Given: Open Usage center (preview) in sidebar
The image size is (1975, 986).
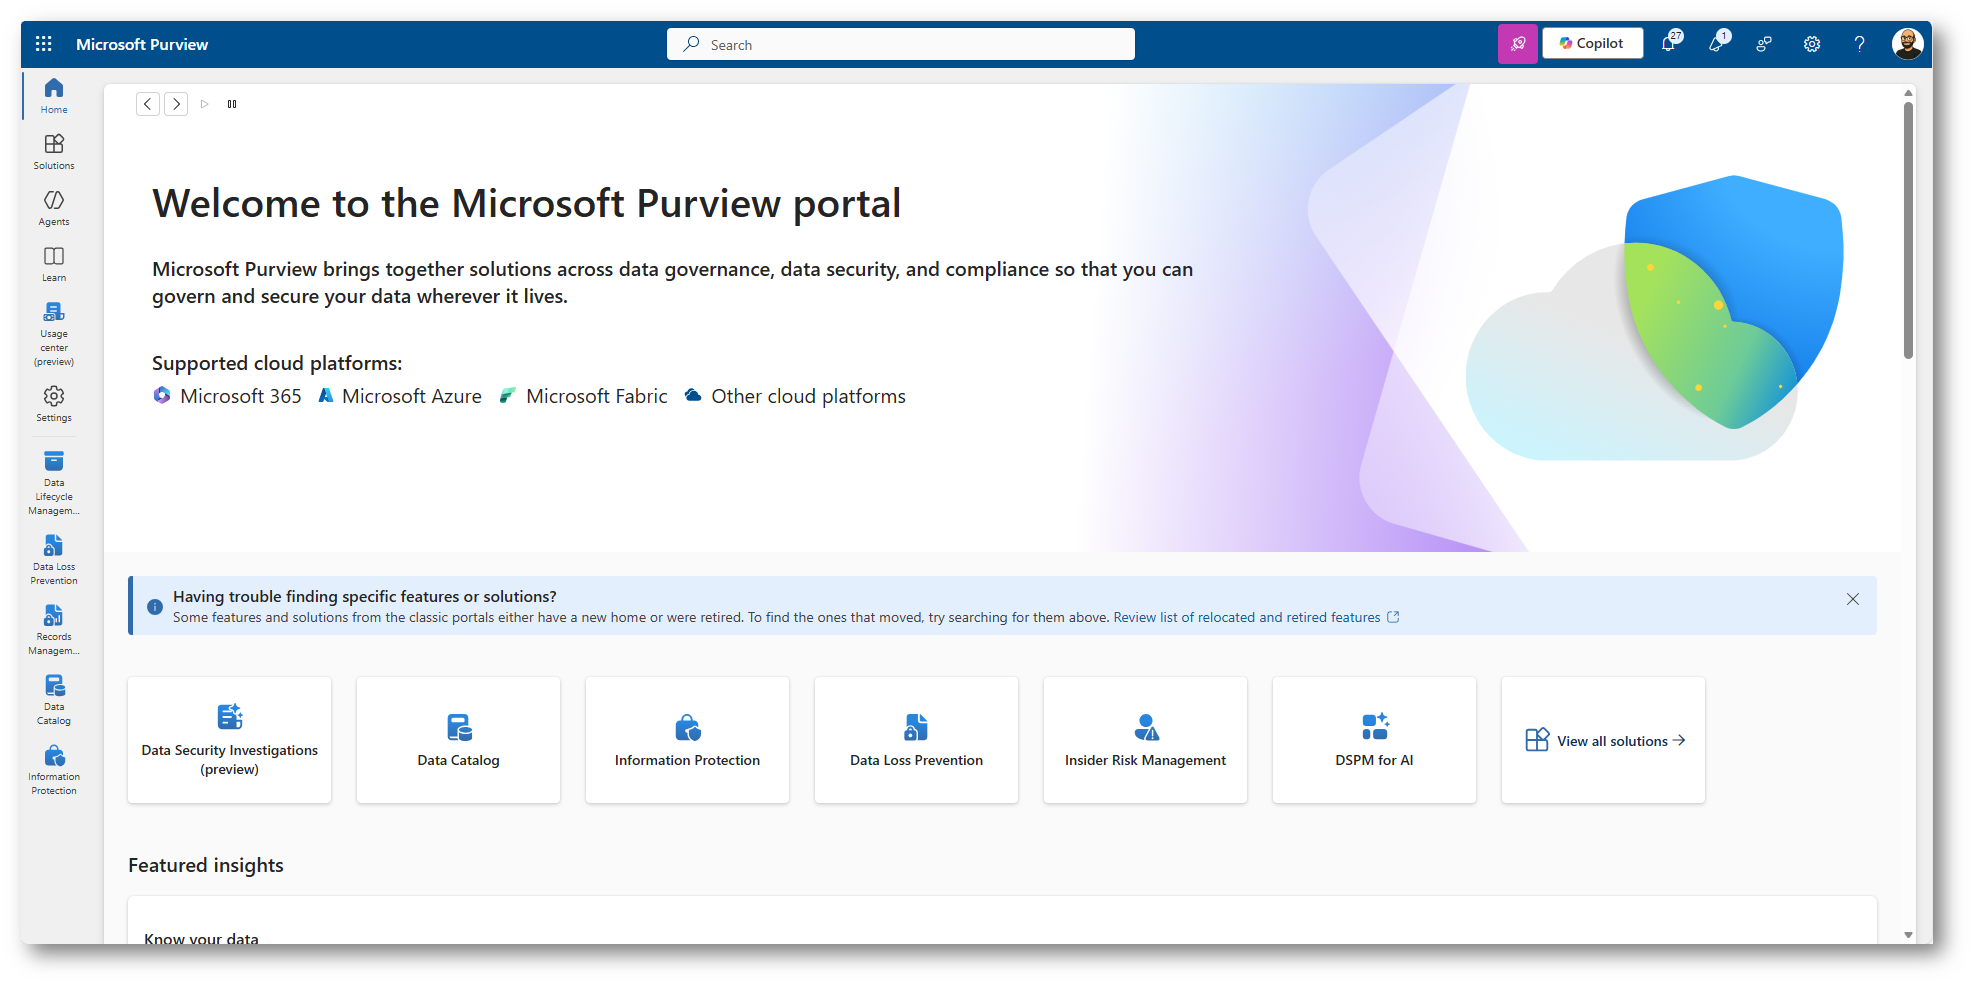Looking at the screenshot, I should pos(54,334).
